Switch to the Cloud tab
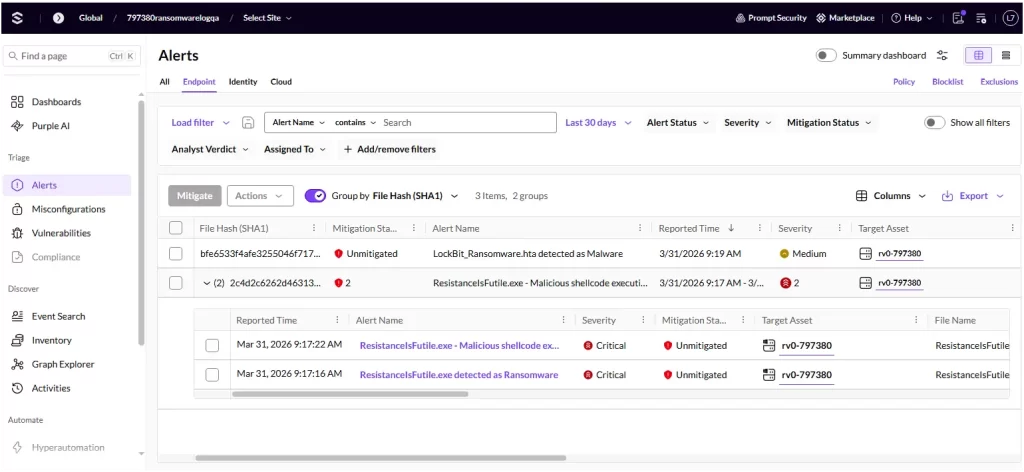The image size is (1024, 472). (x=281, y=82)
